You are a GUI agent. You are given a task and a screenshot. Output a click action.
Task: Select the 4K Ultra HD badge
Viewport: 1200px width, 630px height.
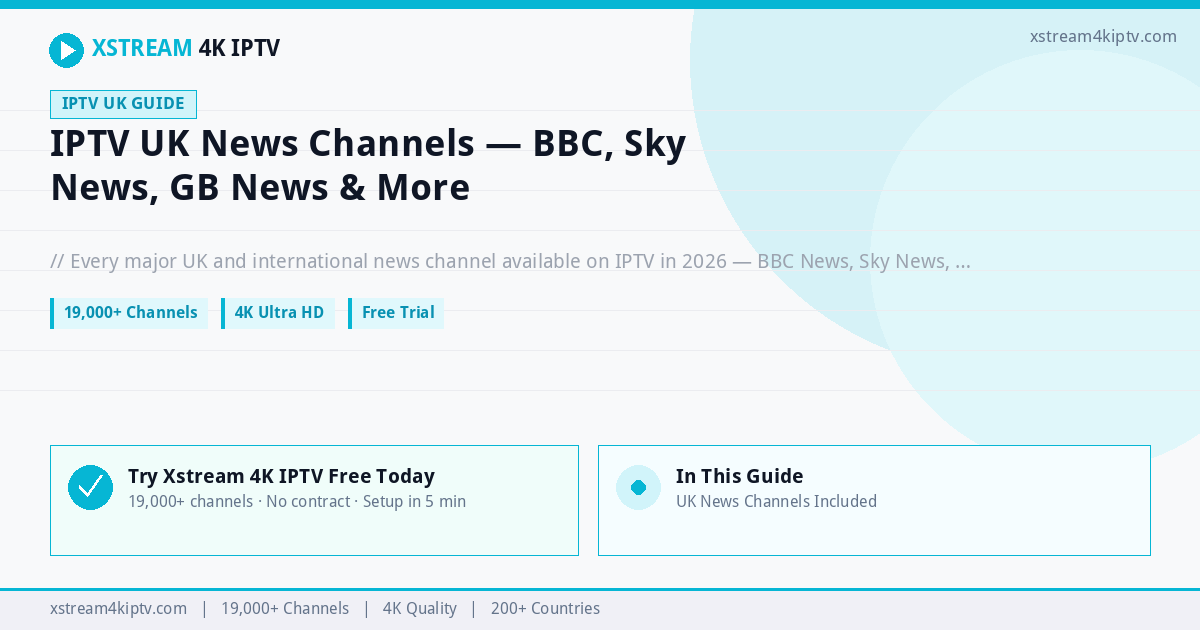click(278, 313)
